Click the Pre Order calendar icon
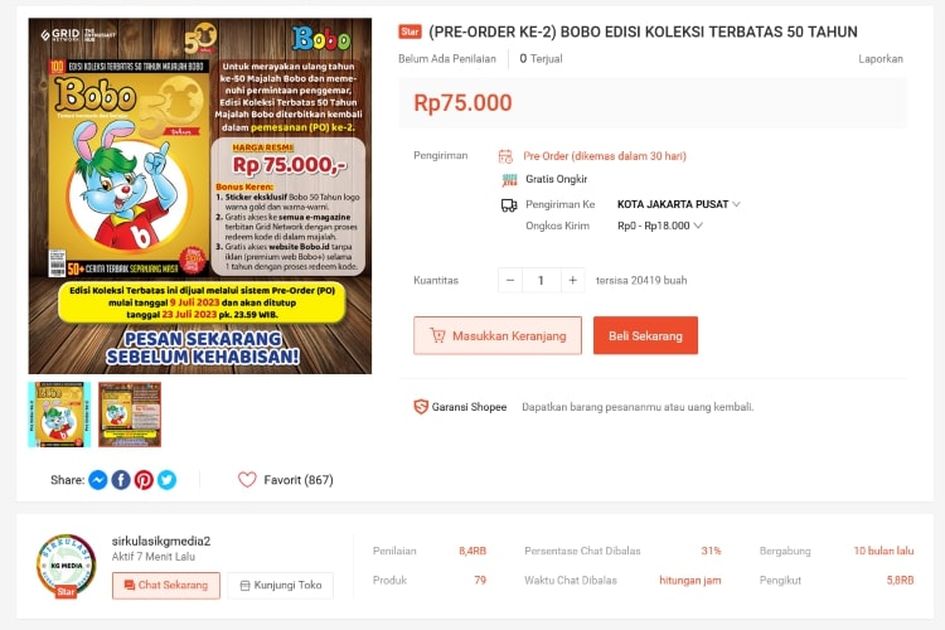Viewport: 945px width, 630px height. 505,157
